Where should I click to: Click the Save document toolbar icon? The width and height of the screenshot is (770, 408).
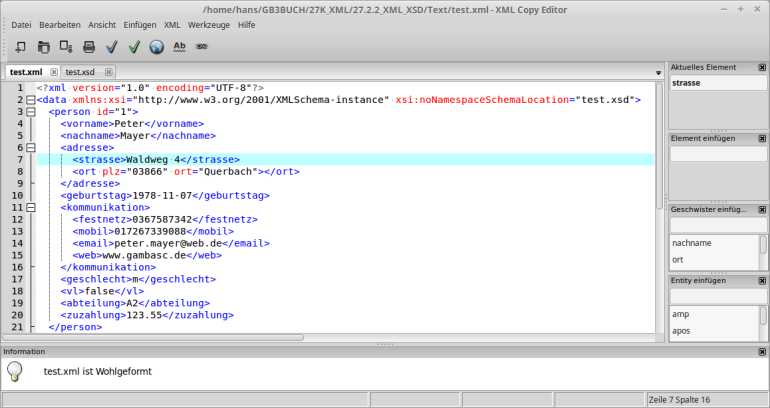point(66,46)
